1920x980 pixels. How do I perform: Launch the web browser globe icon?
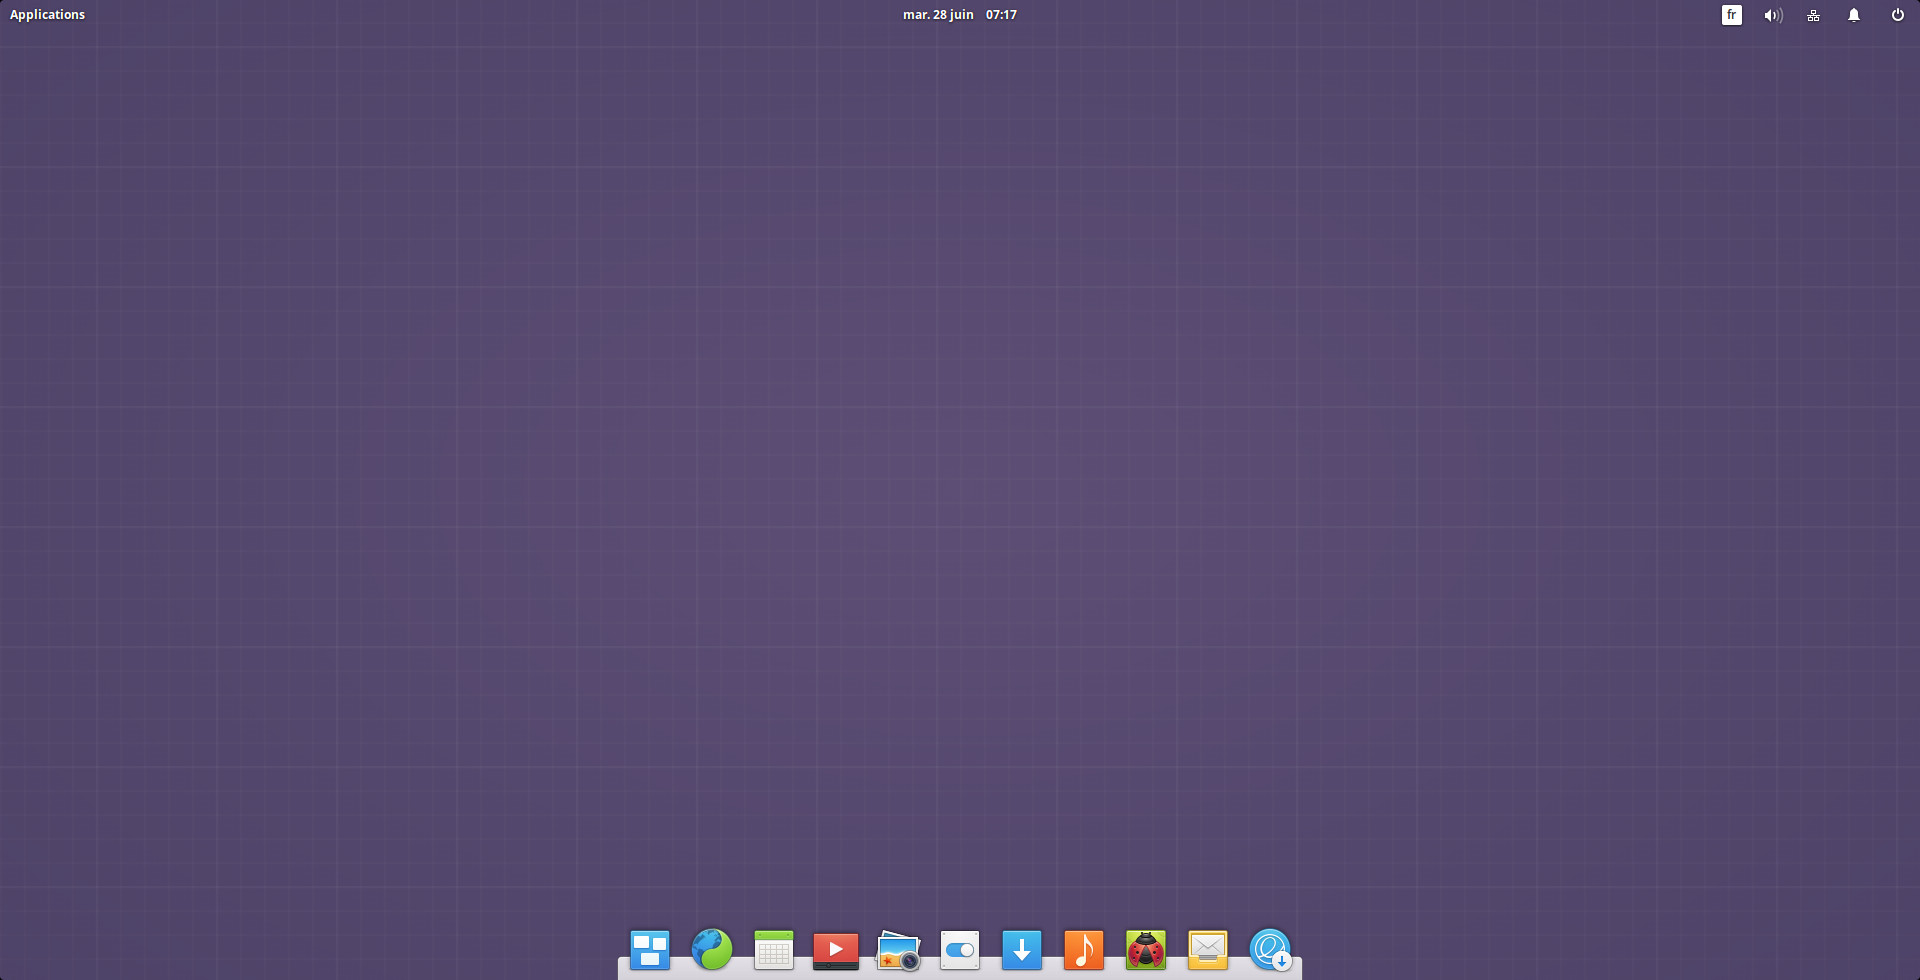point(712,949)
